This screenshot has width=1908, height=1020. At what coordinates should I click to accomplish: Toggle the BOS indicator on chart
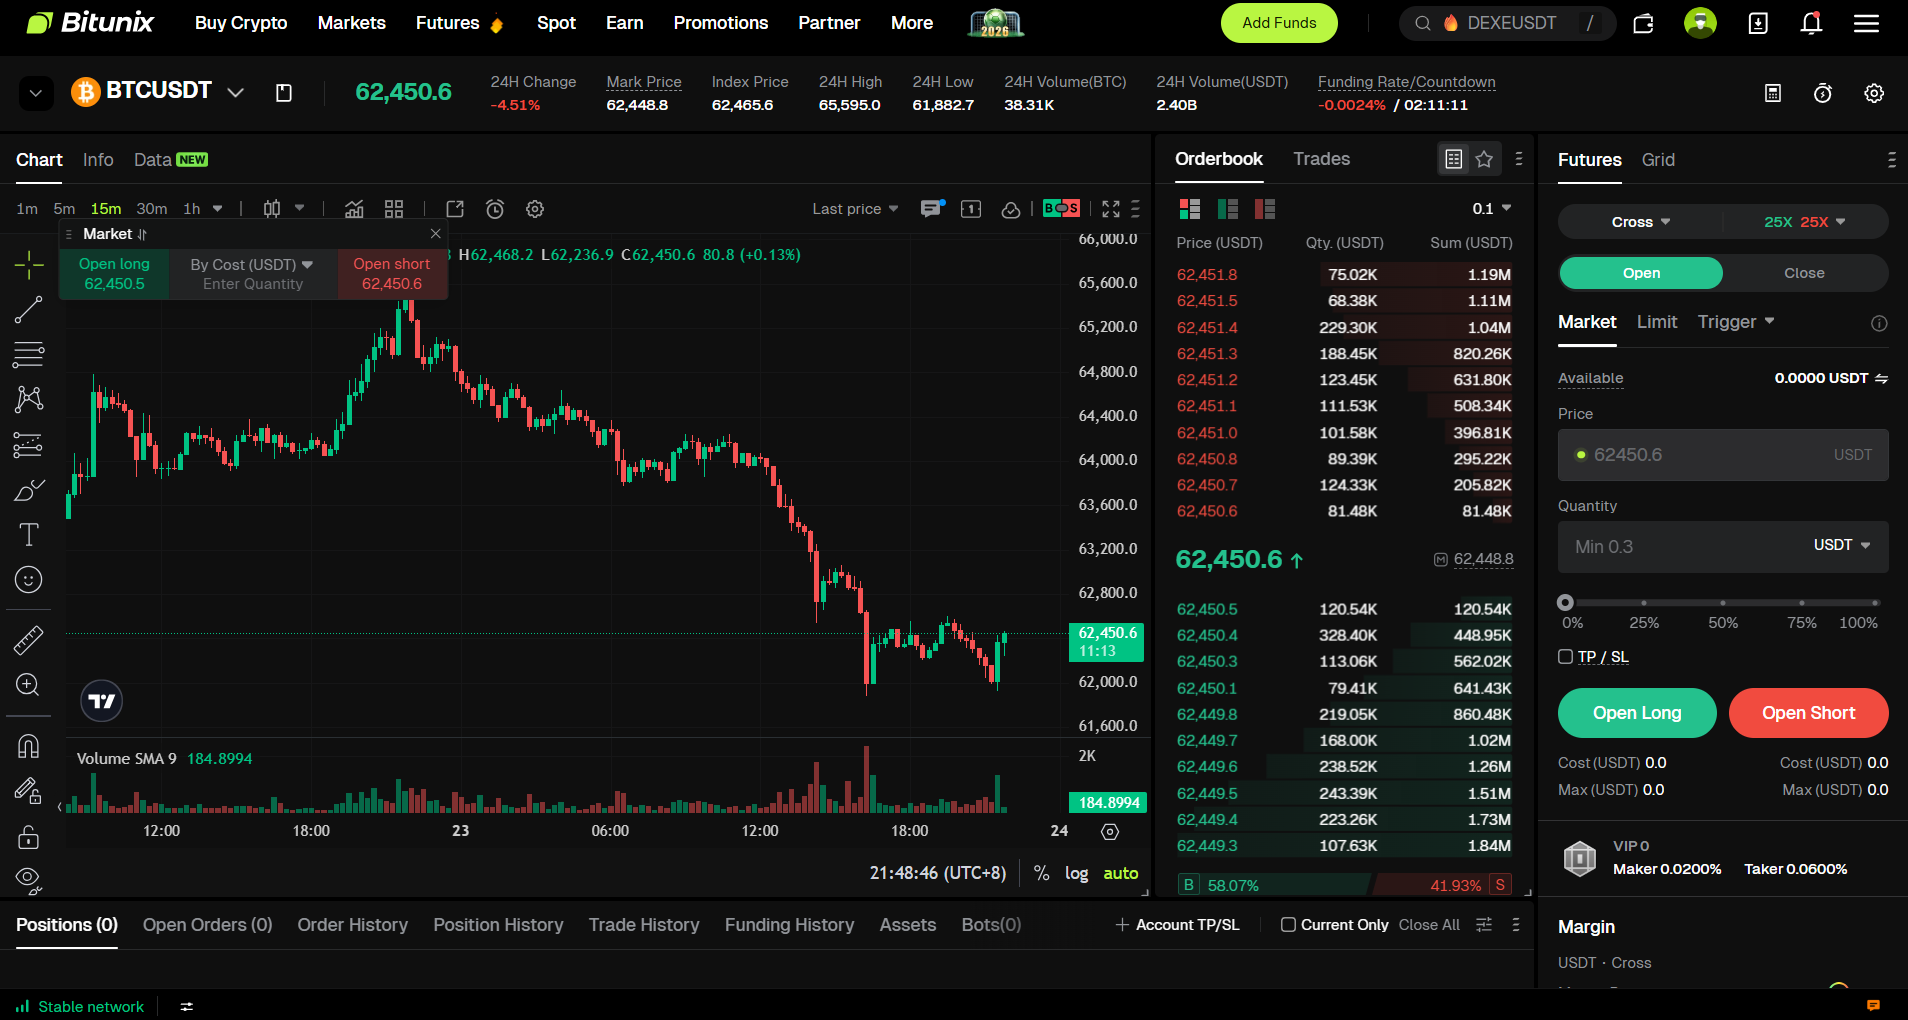pyautogui.click(x=1061, y=208)
